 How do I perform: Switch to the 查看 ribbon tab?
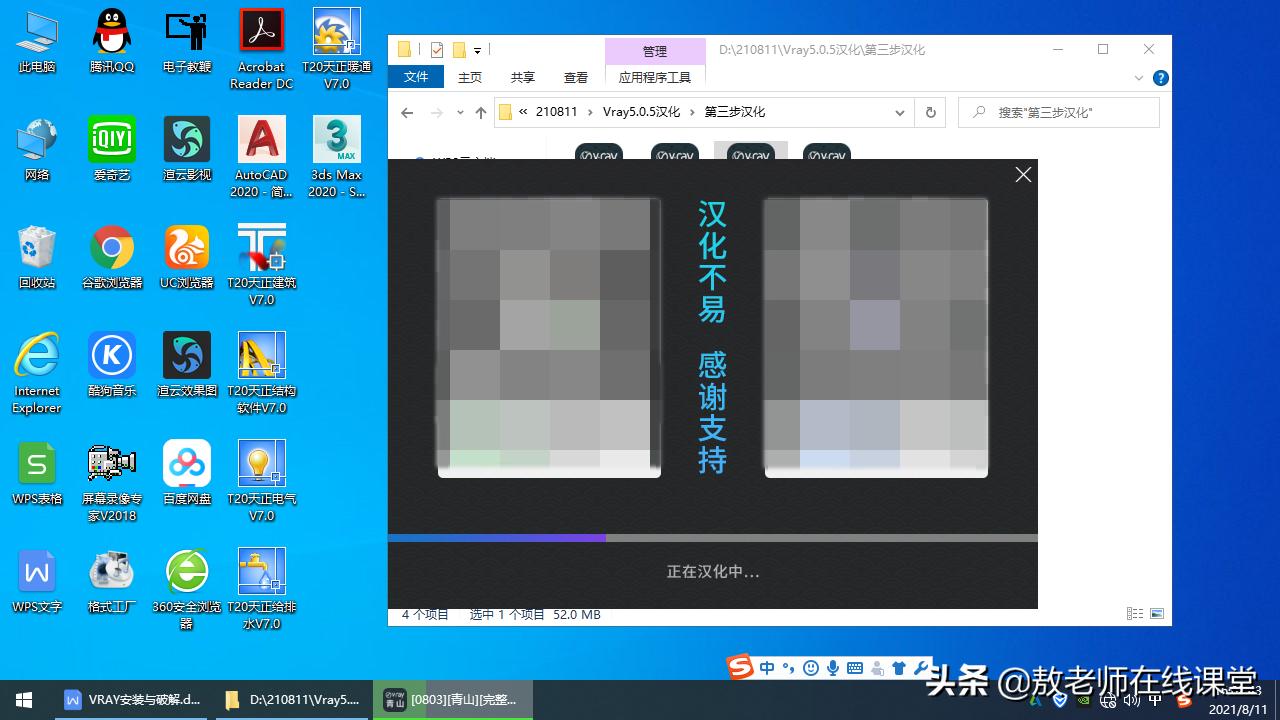575,77
